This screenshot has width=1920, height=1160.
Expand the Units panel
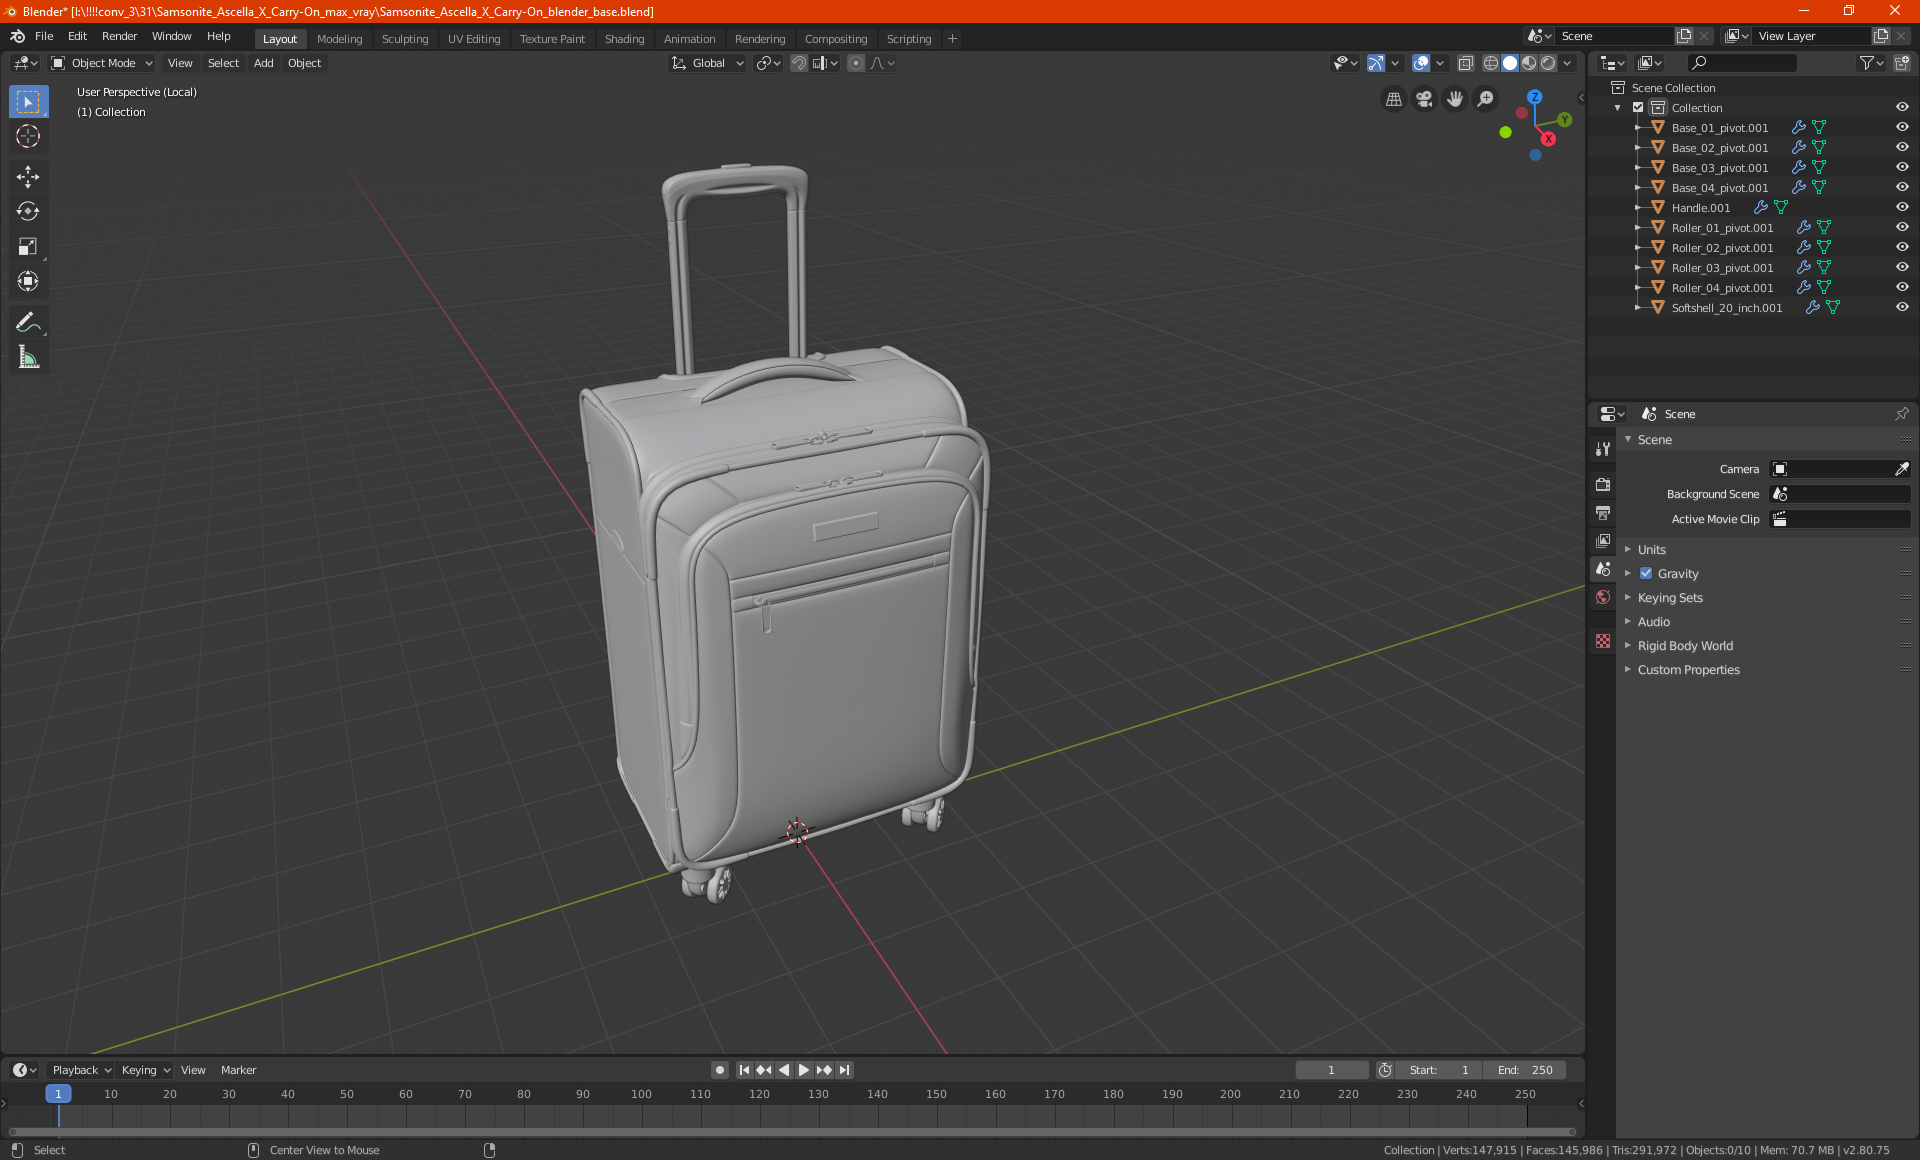click(1651, 550)
